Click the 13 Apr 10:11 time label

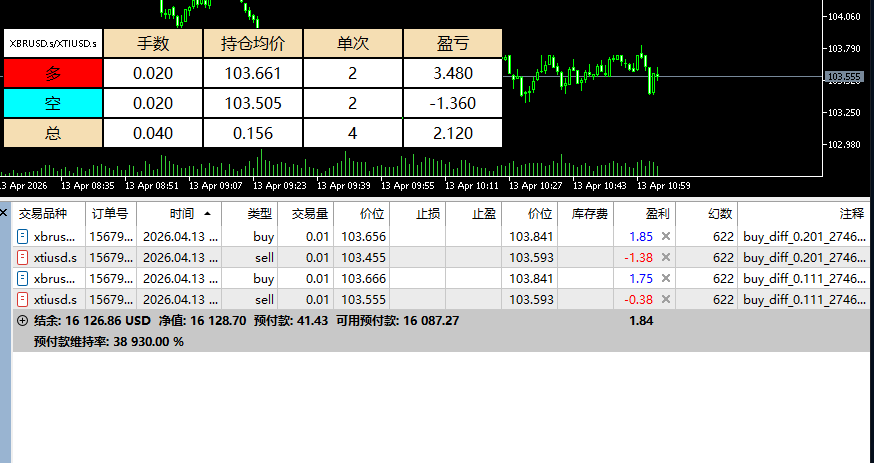click(x=472, y=186)
